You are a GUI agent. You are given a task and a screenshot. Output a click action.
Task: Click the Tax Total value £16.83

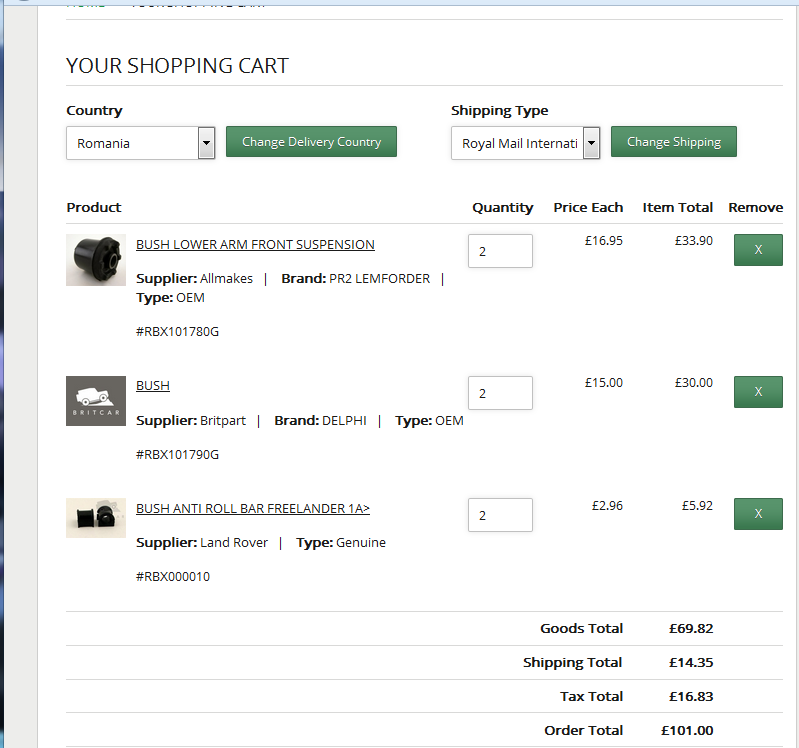(x=691, y=697)
